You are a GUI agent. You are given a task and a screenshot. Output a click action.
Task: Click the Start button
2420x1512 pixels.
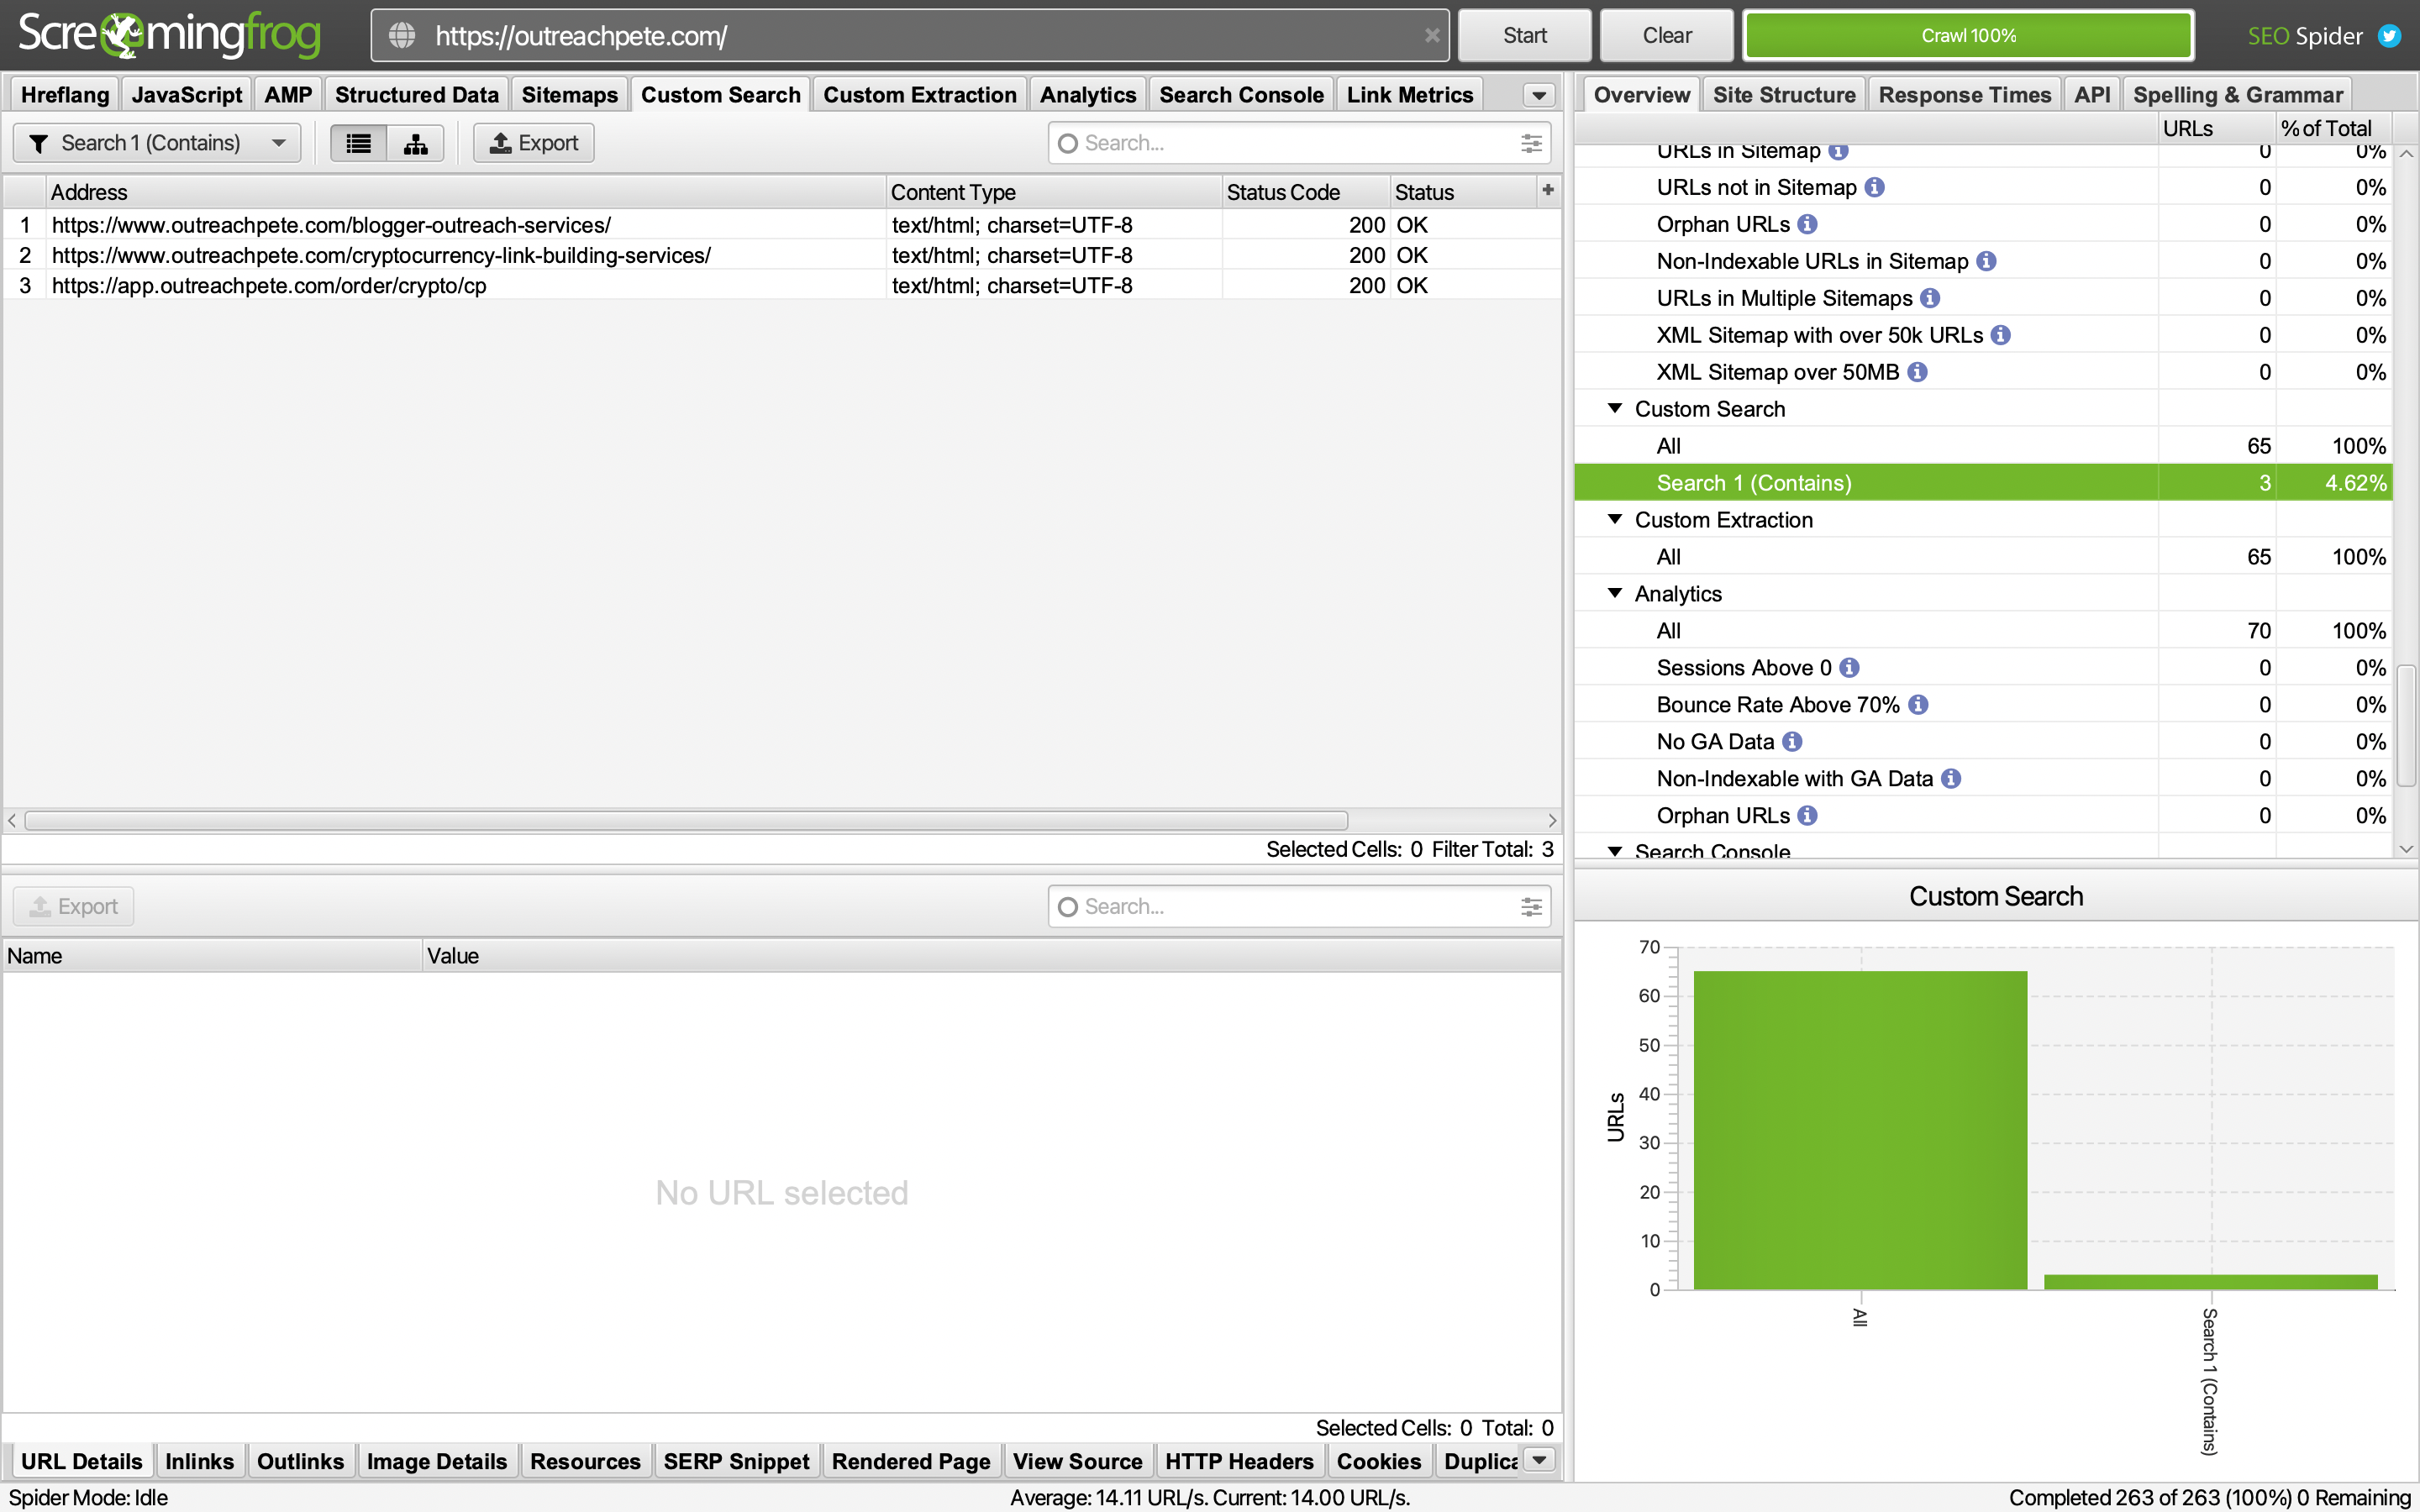tap(1524, 36)
